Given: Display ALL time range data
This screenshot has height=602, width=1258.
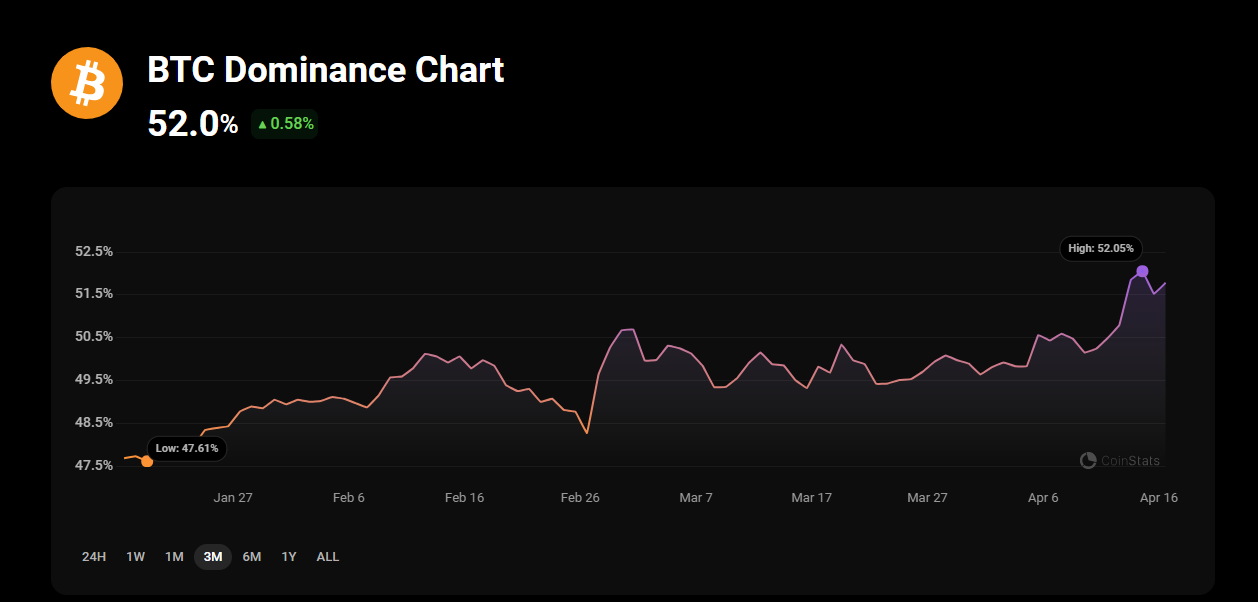Looking at the screenshot, I should coord(328,556).
